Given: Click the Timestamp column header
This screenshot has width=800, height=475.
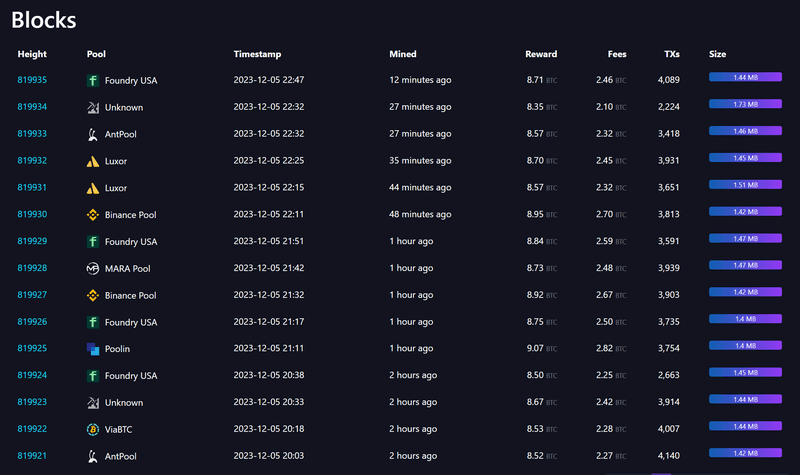Looking at the screenshot, I should point(258,54).
